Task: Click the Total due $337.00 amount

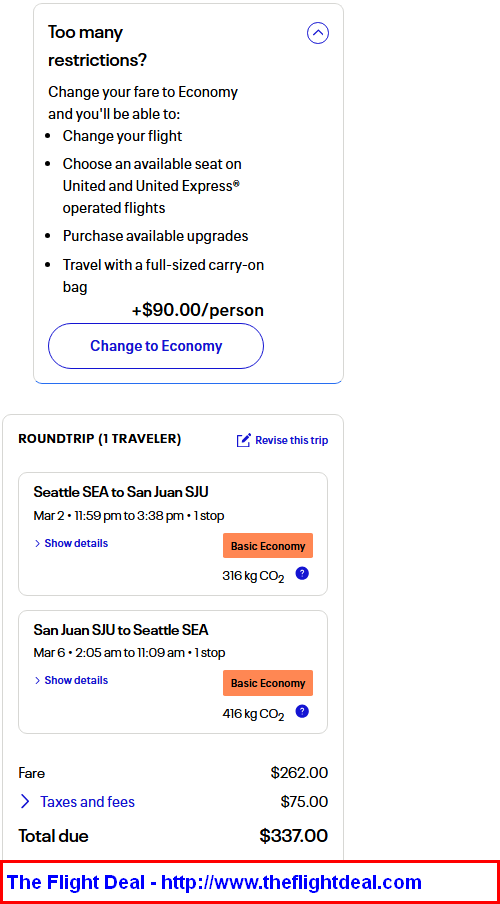Action: pos(294,835)
